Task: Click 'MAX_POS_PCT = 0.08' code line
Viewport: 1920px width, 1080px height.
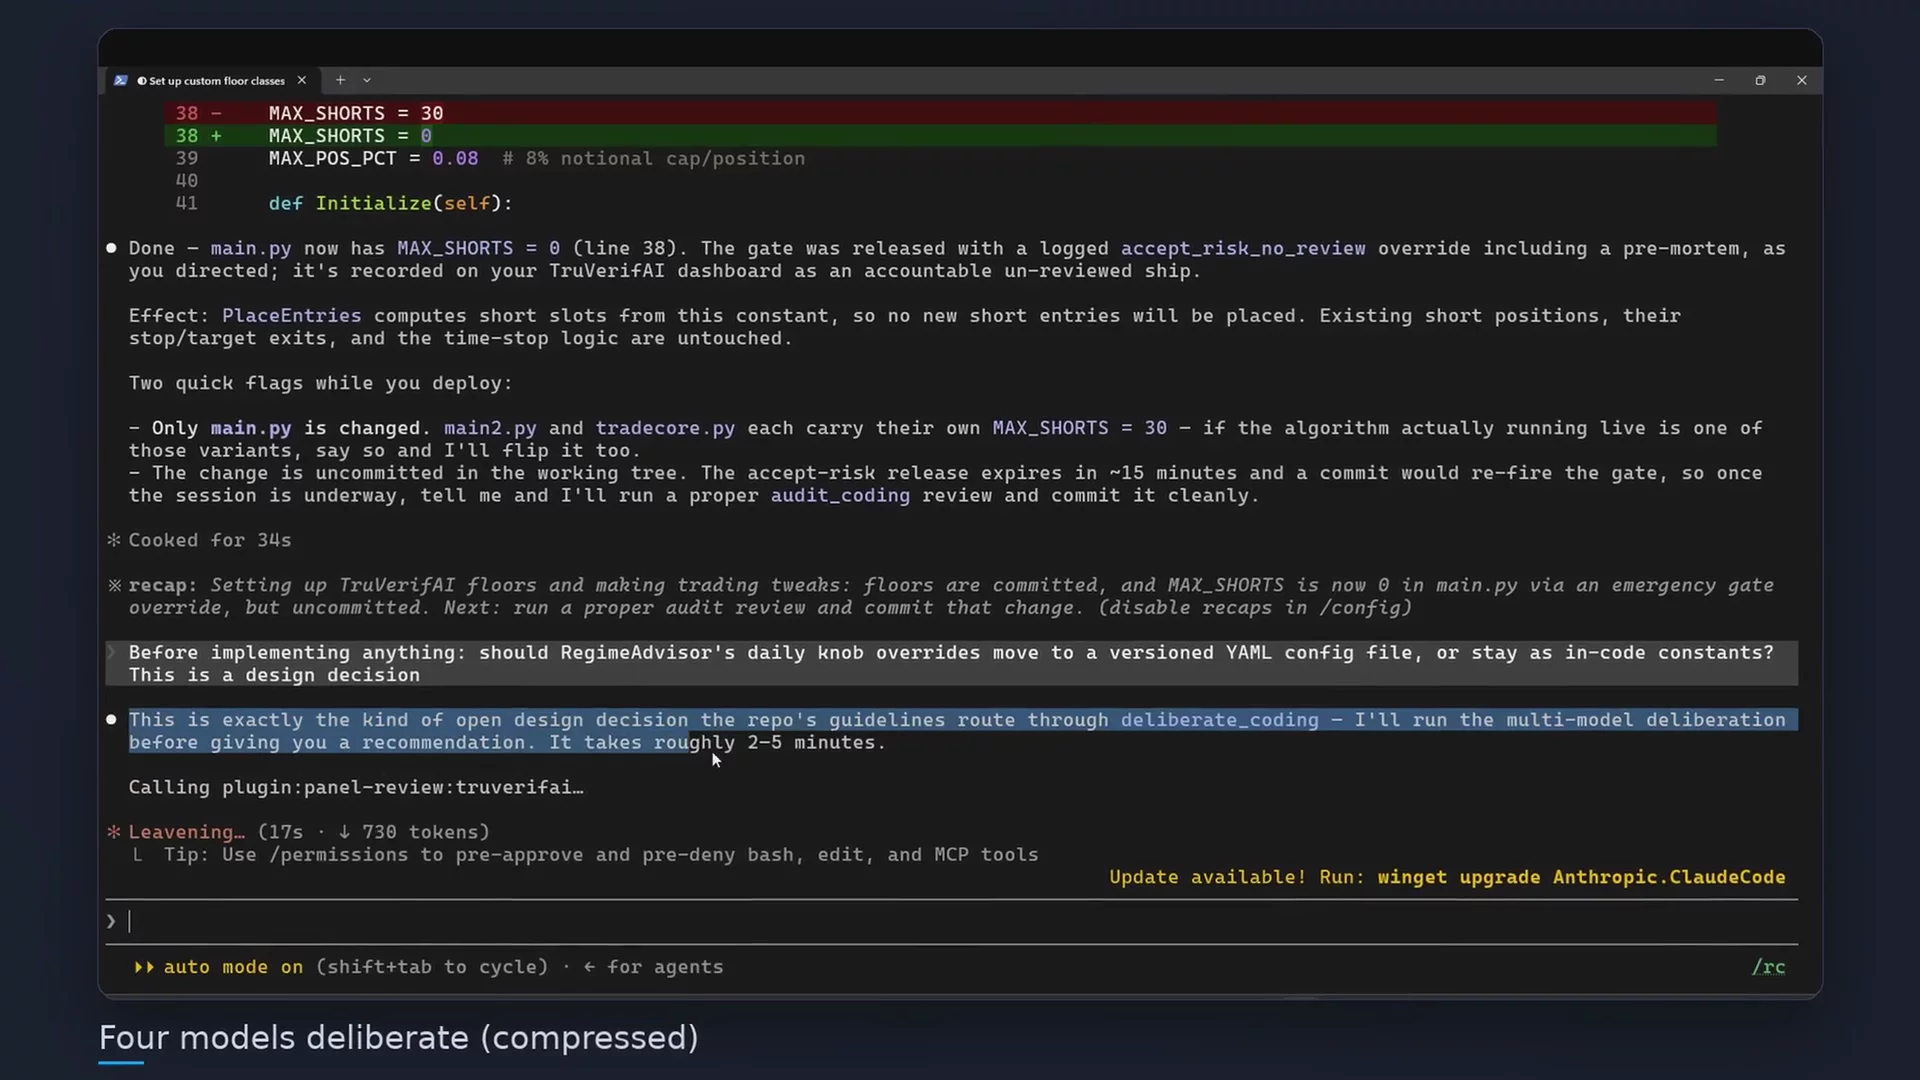Action: (x=373, y=158)
